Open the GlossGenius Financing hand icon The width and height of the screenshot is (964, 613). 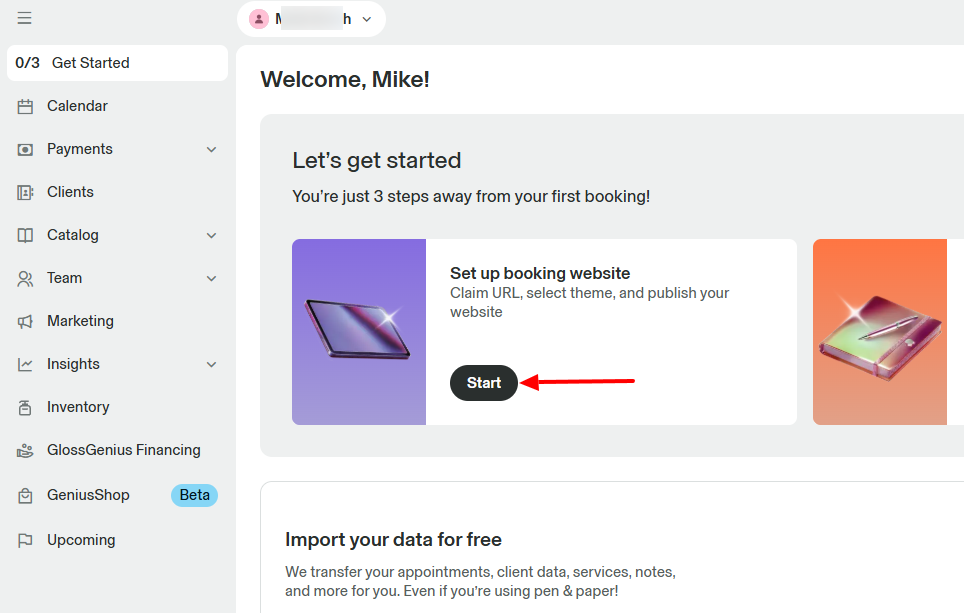25,450
